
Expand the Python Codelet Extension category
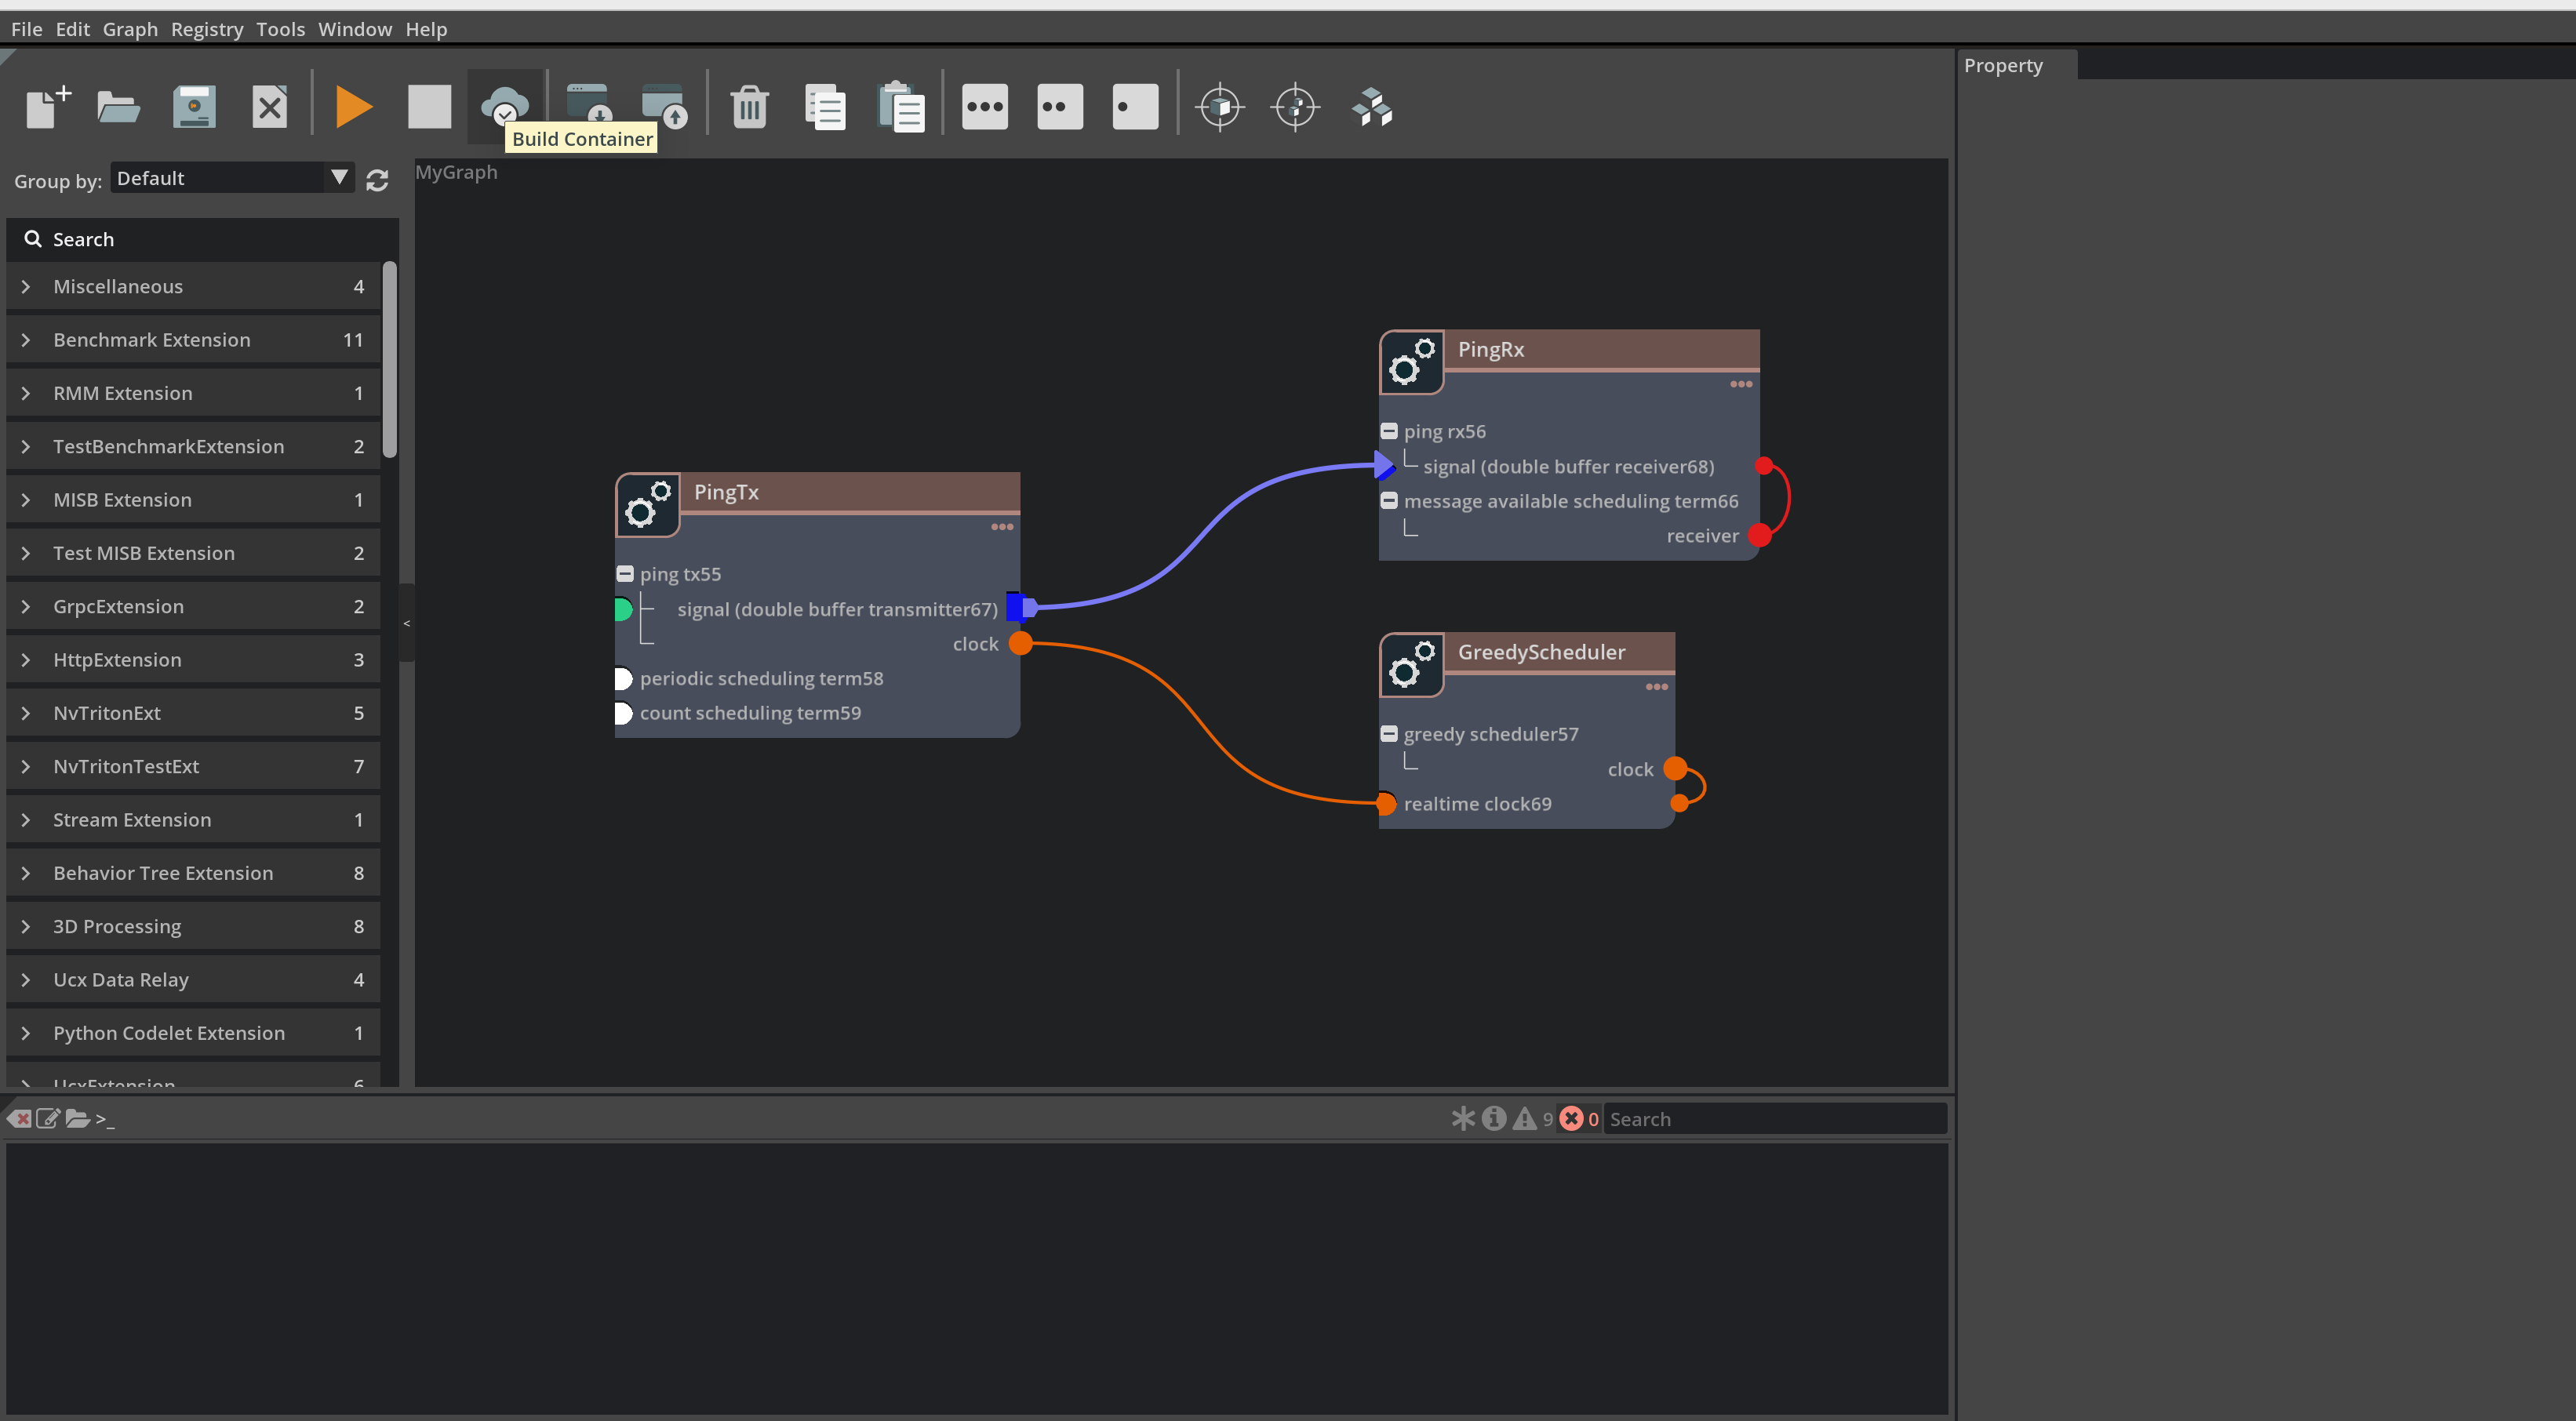click(x=193, y=1033)
